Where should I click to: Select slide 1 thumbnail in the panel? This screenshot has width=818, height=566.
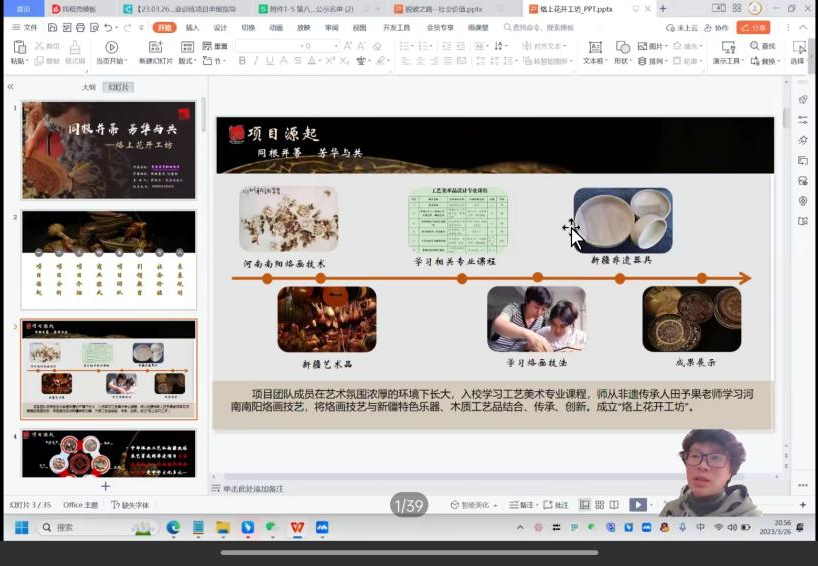(x=109, y=150)
